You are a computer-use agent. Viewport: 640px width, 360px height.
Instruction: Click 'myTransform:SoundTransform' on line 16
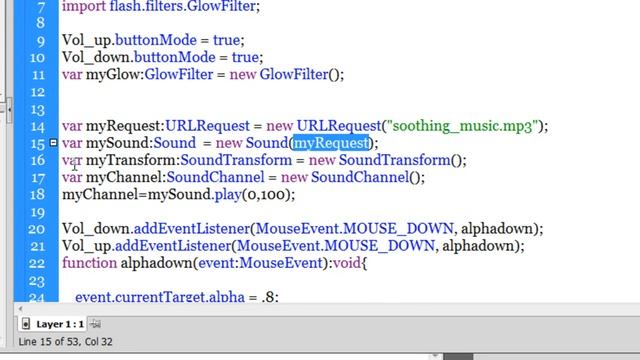coord(189,160)
